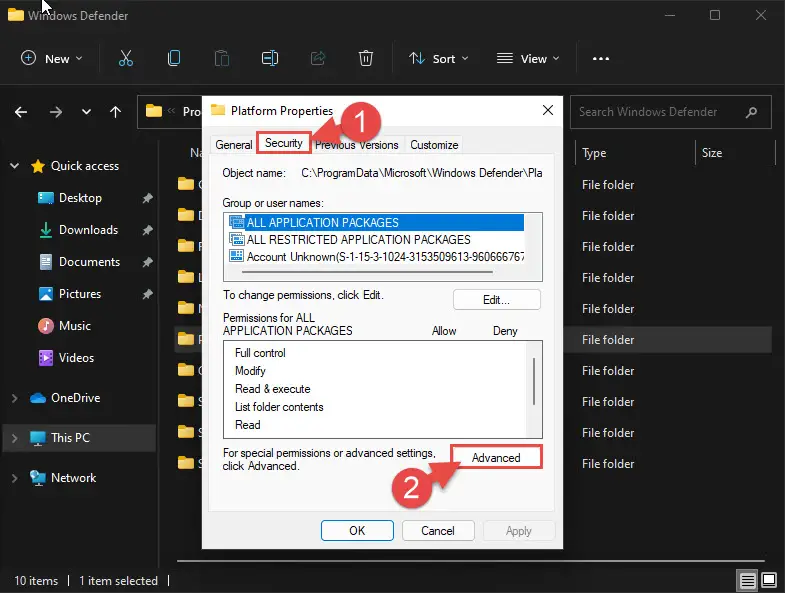Open the View dropdown menu
Viewport: 785px width, 593px height.
[x=527, y=59]
